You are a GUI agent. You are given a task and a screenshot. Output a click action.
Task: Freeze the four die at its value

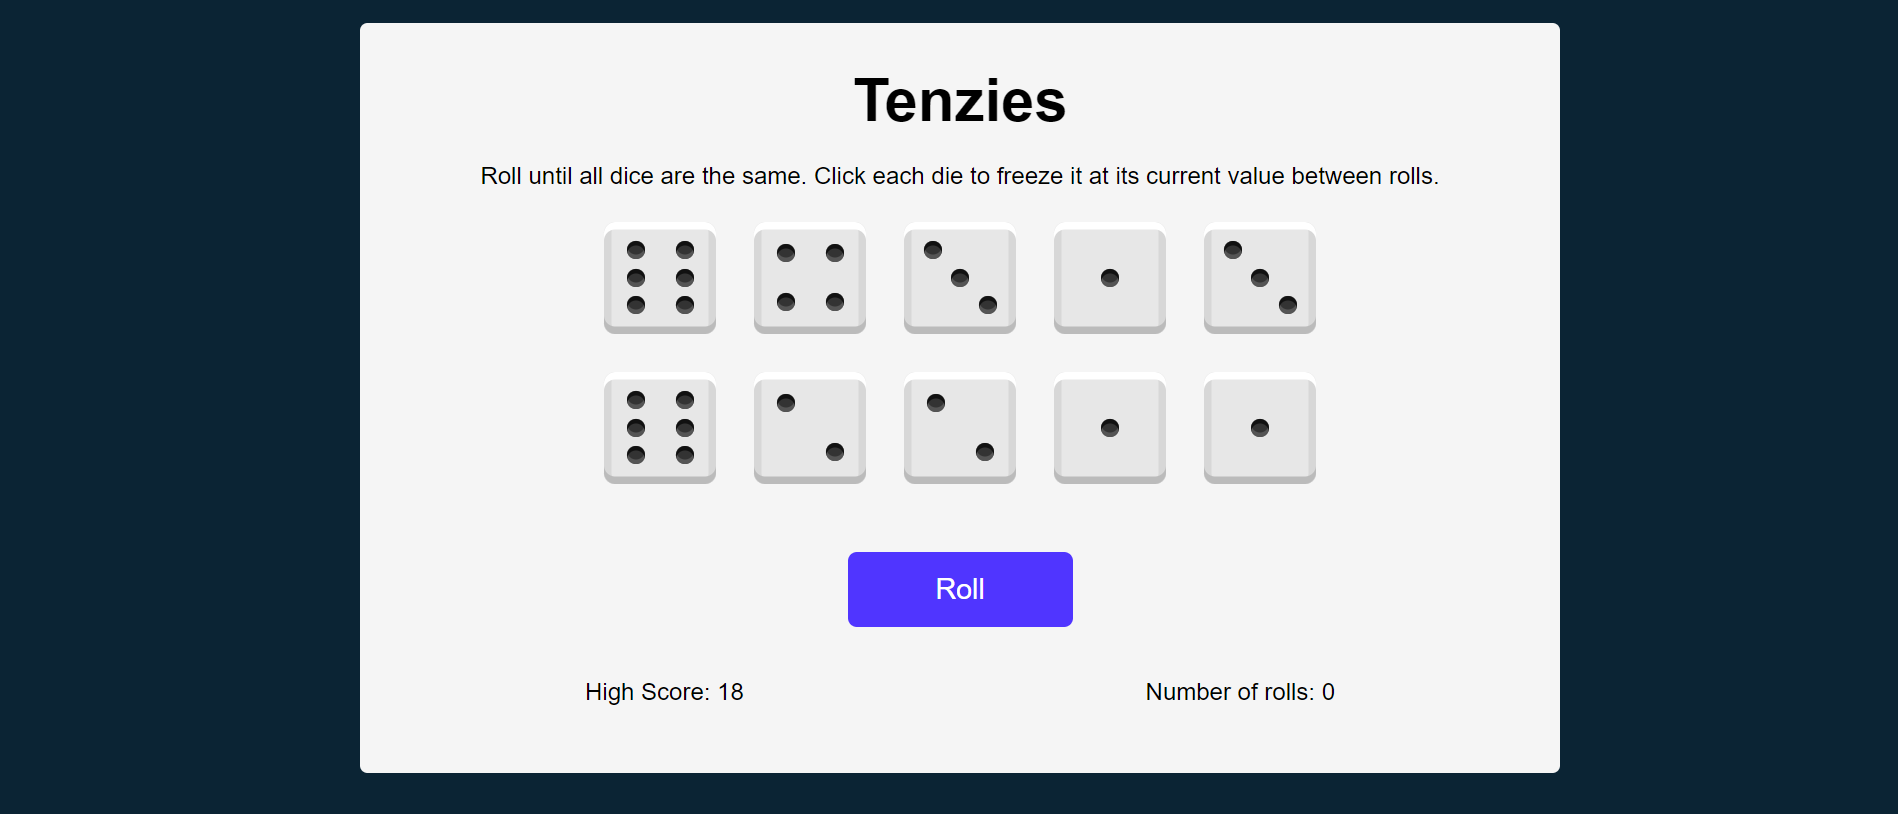click(x=809, y=279)
